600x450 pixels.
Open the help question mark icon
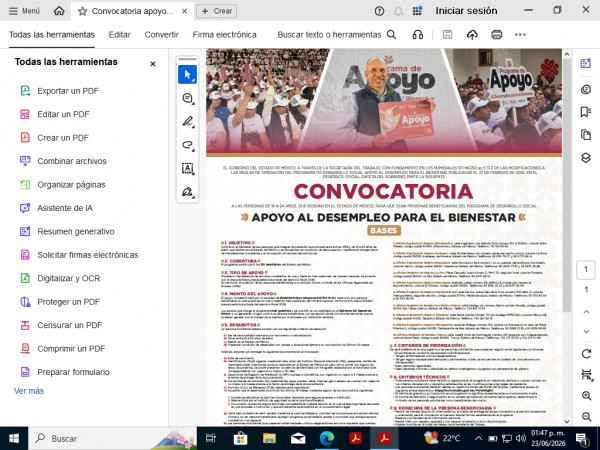point(379,11)
